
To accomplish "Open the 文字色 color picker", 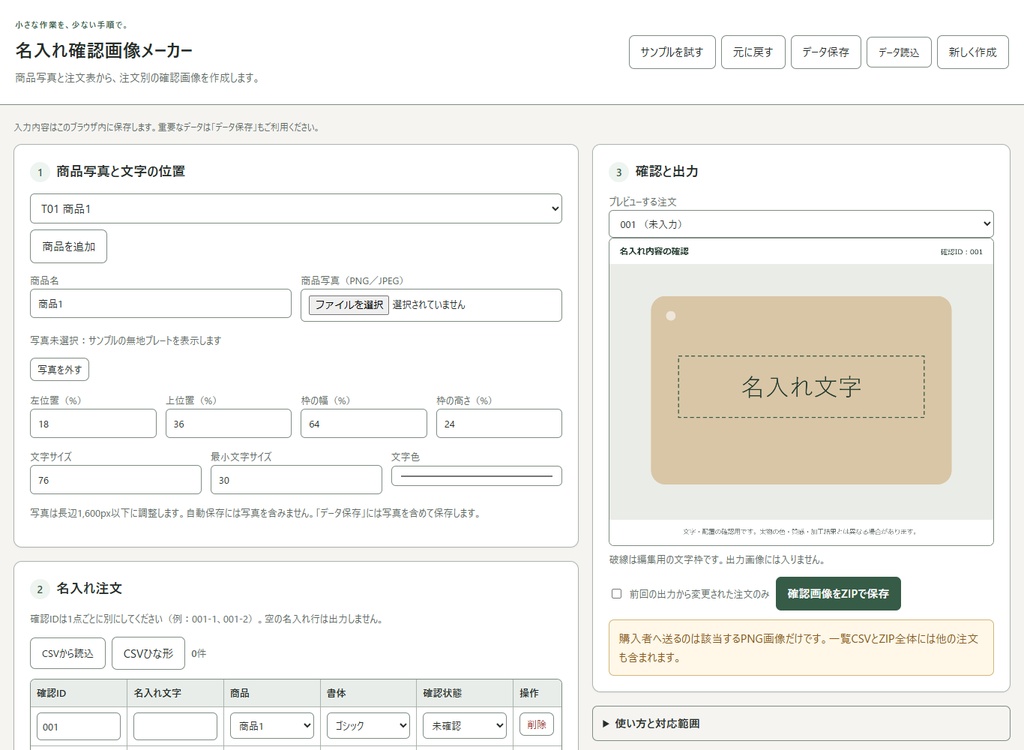I will pyautogui.click(x=477, y=476).
